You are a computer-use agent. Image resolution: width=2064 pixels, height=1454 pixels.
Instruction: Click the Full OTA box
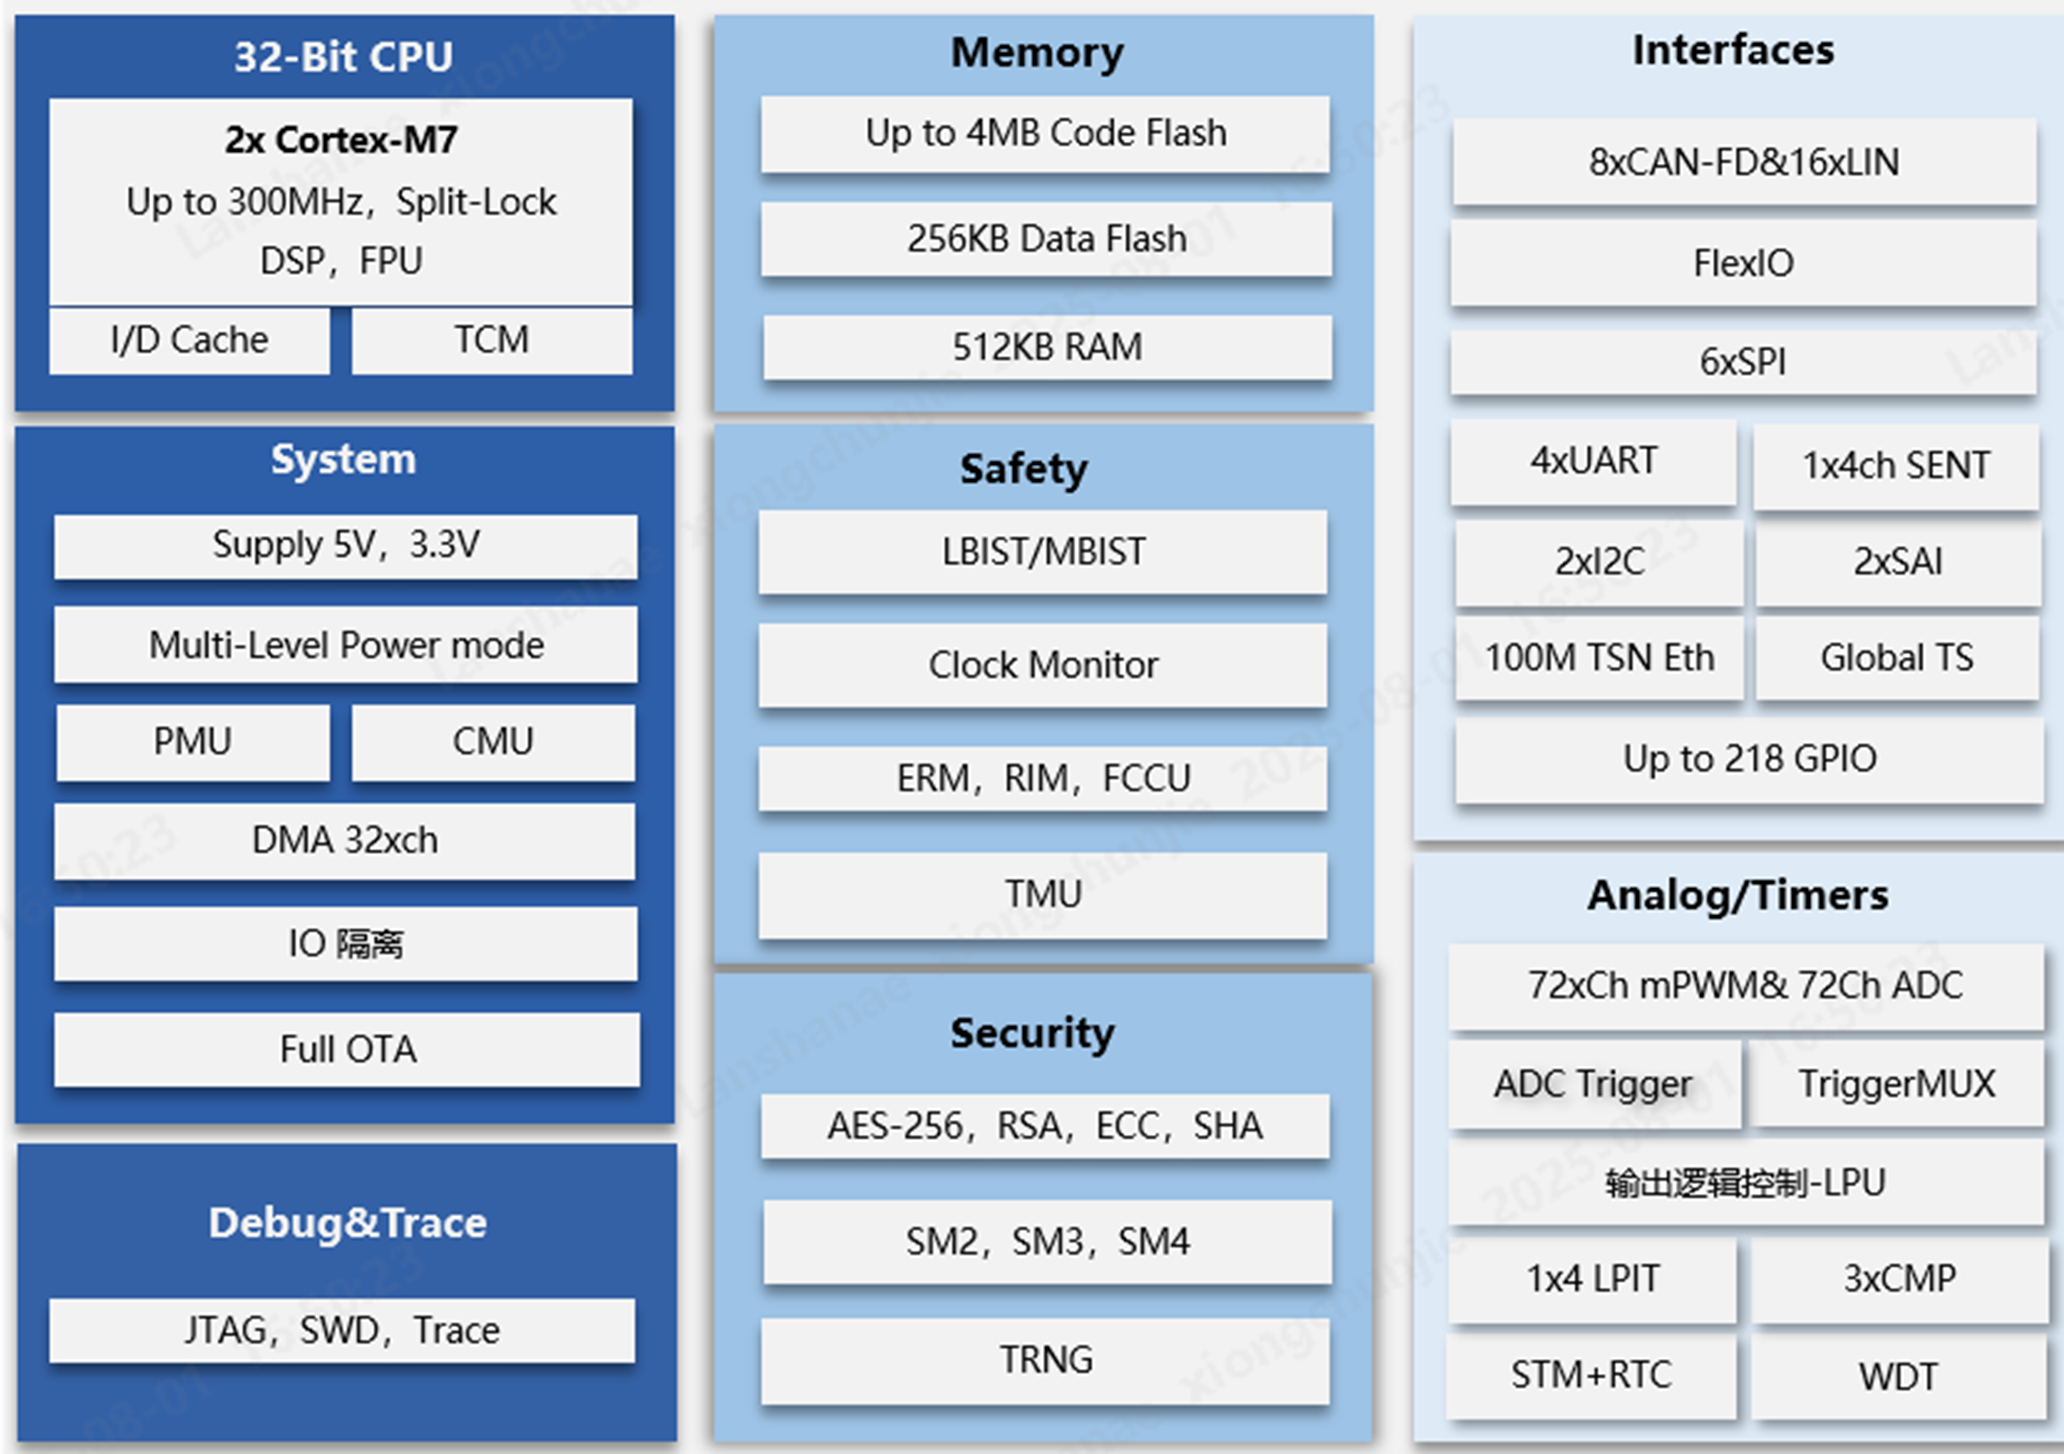coord(347,1049)
